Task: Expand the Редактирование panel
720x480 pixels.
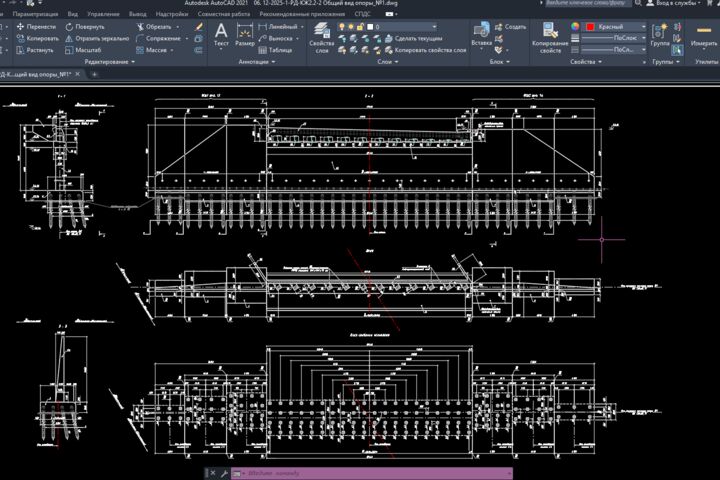Action: tap(110, 62)
